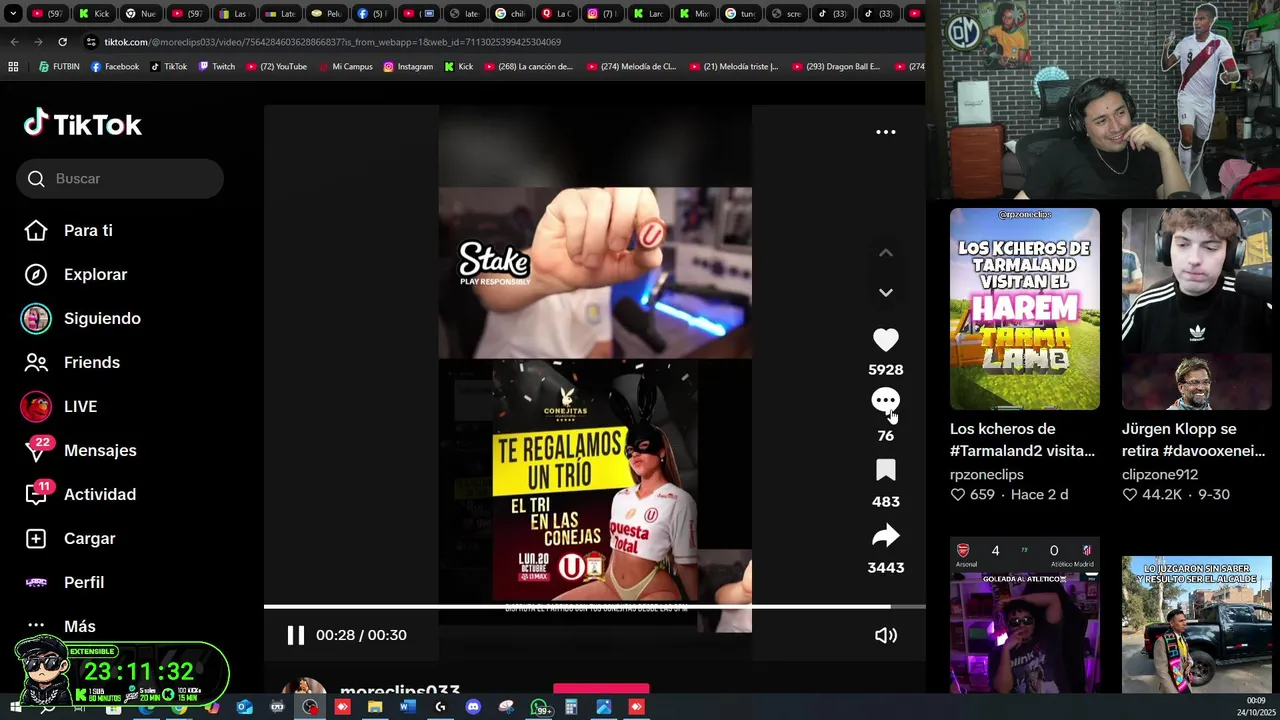Click browser back arrow
This screenshot has height=720, width=1280.
pyautogui.click(x=14, y=42)
